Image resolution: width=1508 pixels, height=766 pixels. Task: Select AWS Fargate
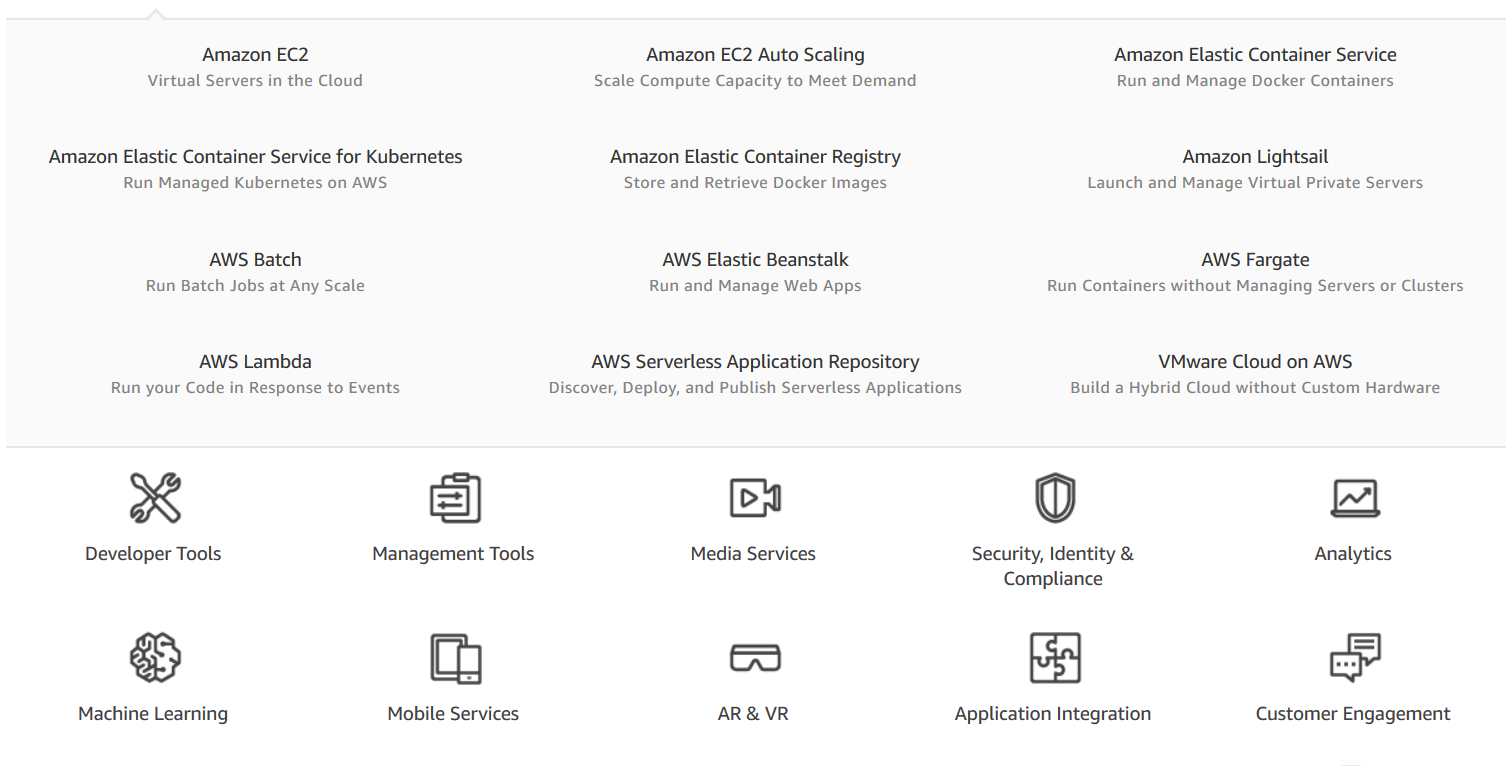pyautogui.click(x=1255, y=259)
